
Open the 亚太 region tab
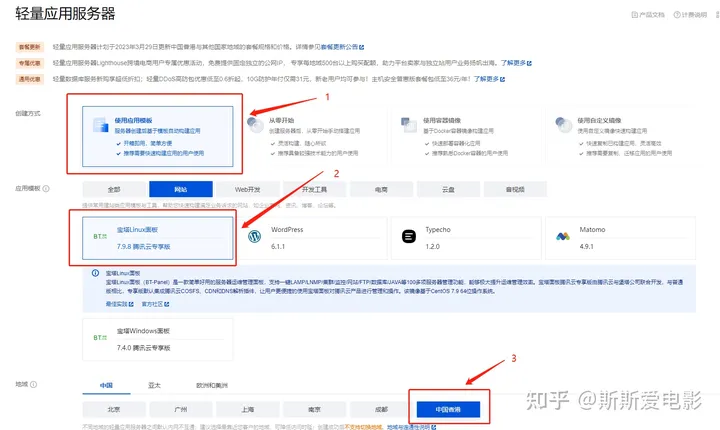coord(154,385)
